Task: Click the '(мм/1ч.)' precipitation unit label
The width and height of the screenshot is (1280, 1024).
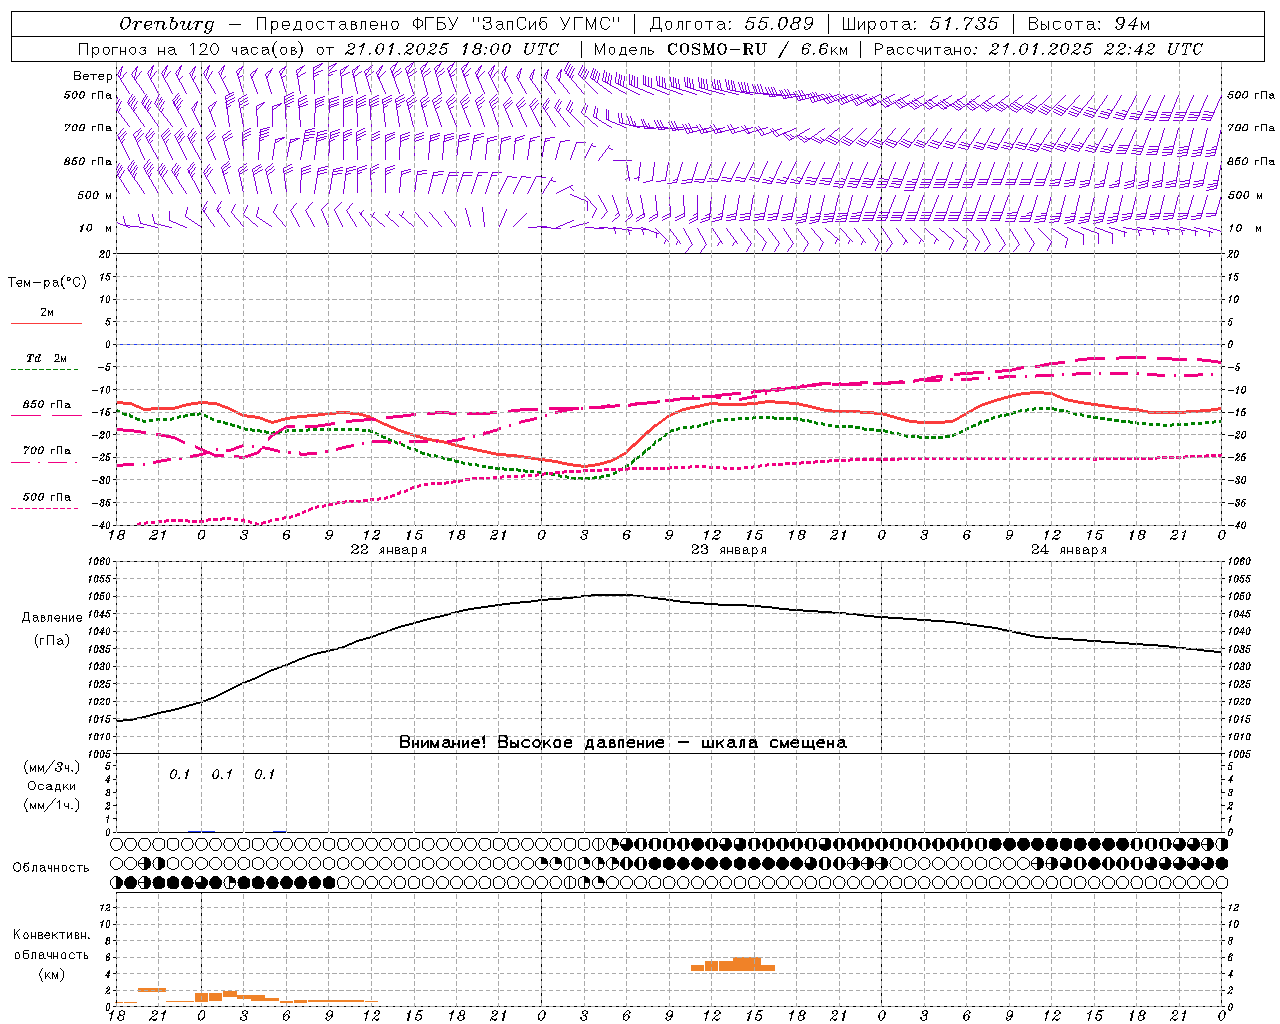Action: pyautogui.click(x=52, y=805)
